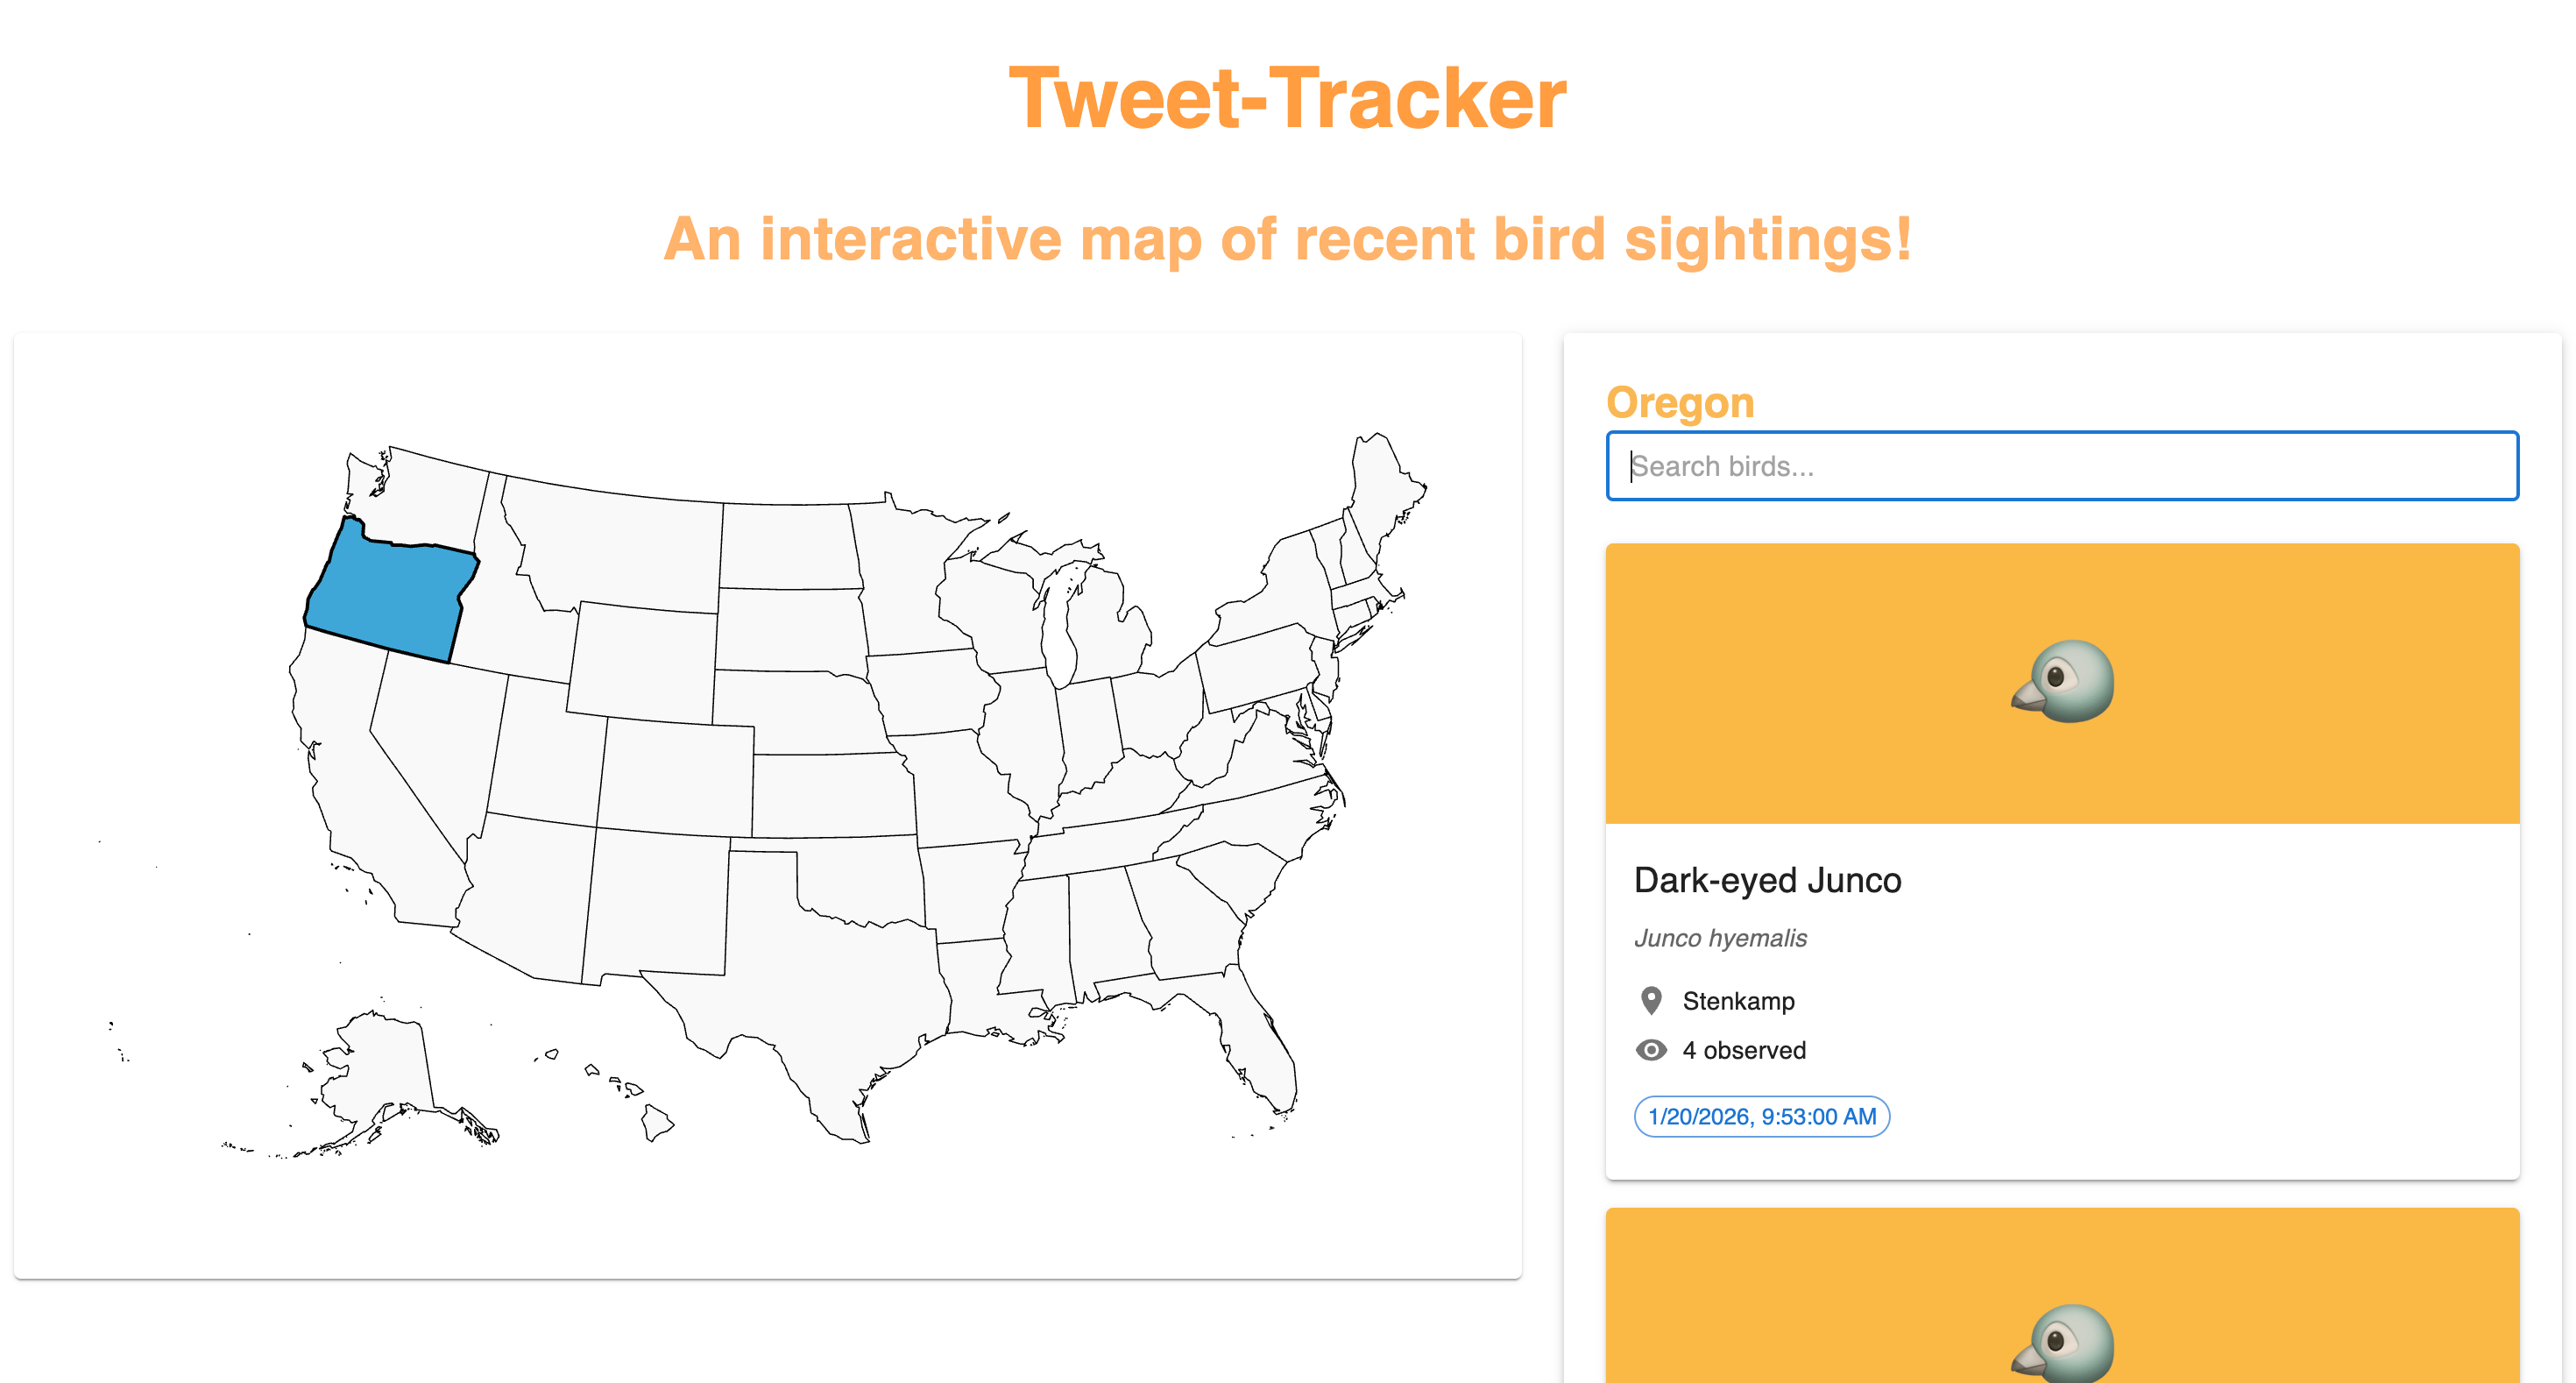Click the Tweet-Tracker page title

[x=1288, y=98]
